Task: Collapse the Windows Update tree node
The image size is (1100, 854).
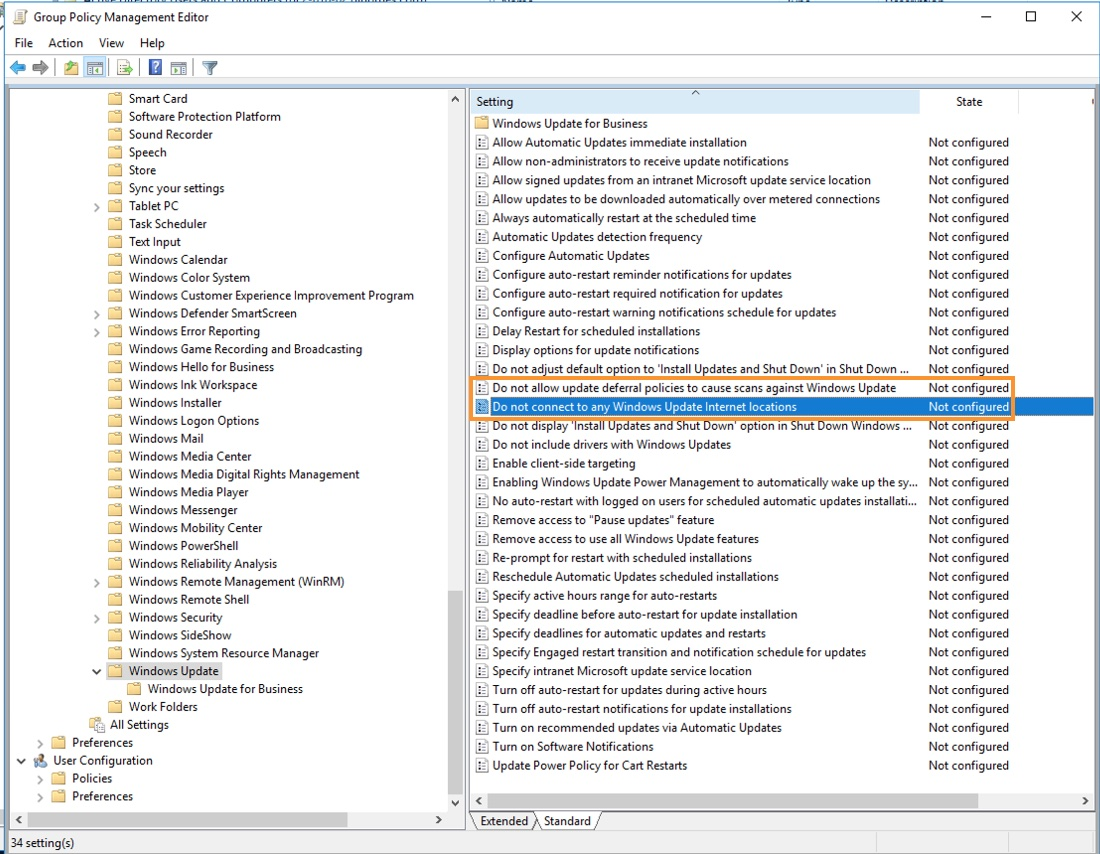Action: pyautogui.click(x=96, y=670)
